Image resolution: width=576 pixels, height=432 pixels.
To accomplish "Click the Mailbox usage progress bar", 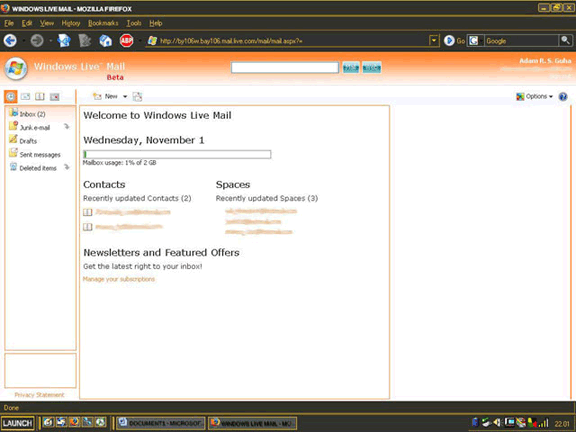I will (177, 154).
